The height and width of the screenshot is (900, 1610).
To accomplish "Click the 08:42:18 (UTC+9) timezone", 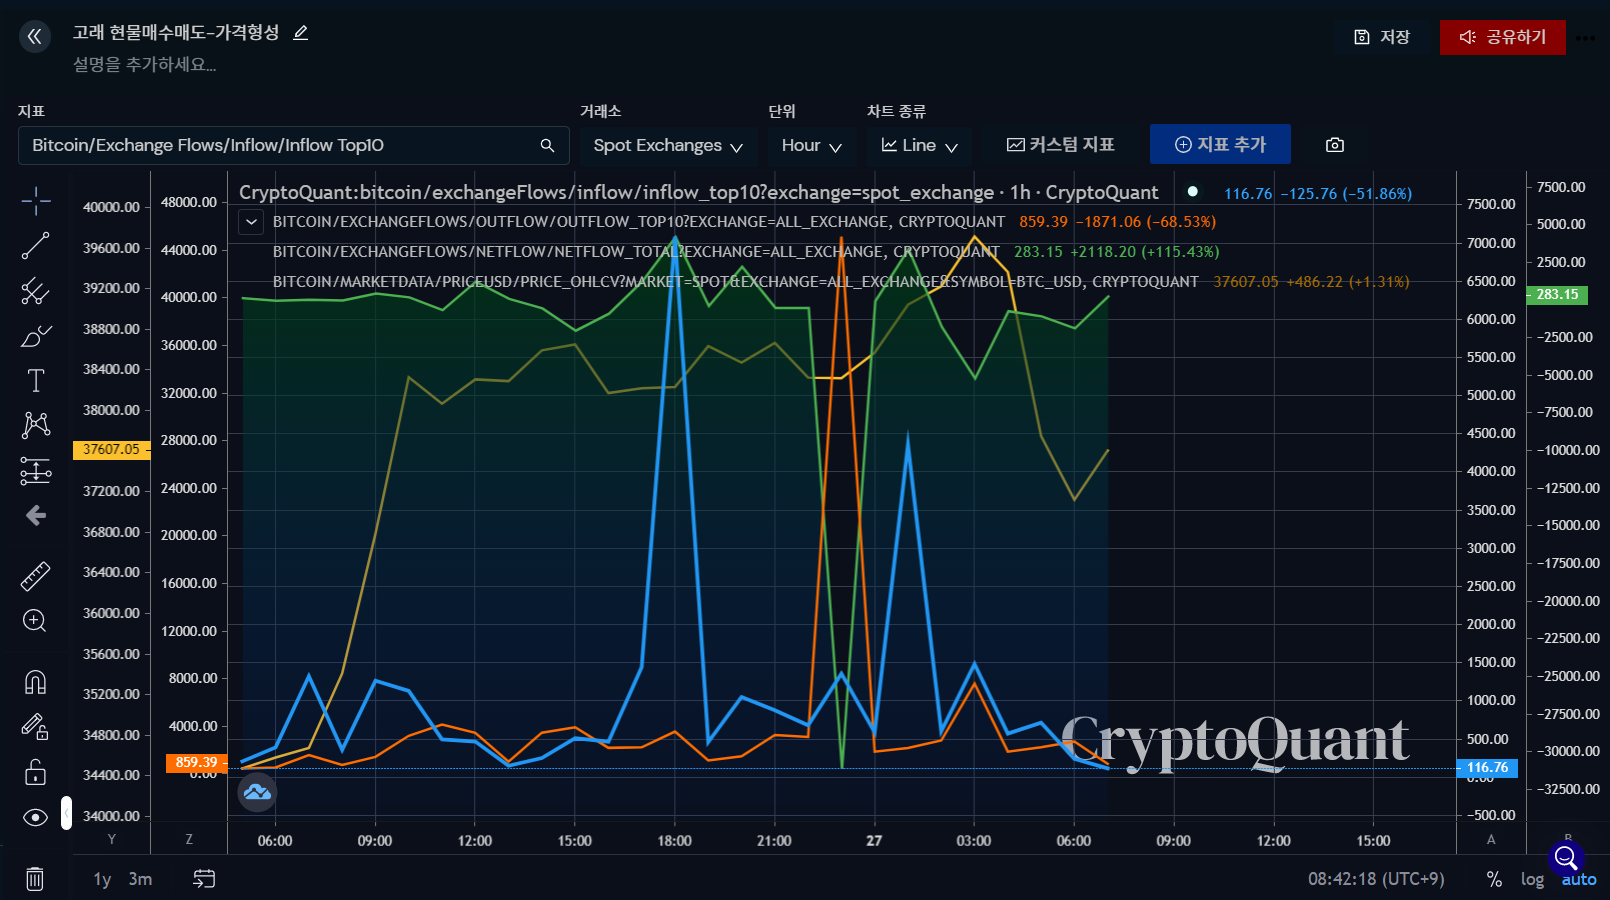I will 1376,879.
